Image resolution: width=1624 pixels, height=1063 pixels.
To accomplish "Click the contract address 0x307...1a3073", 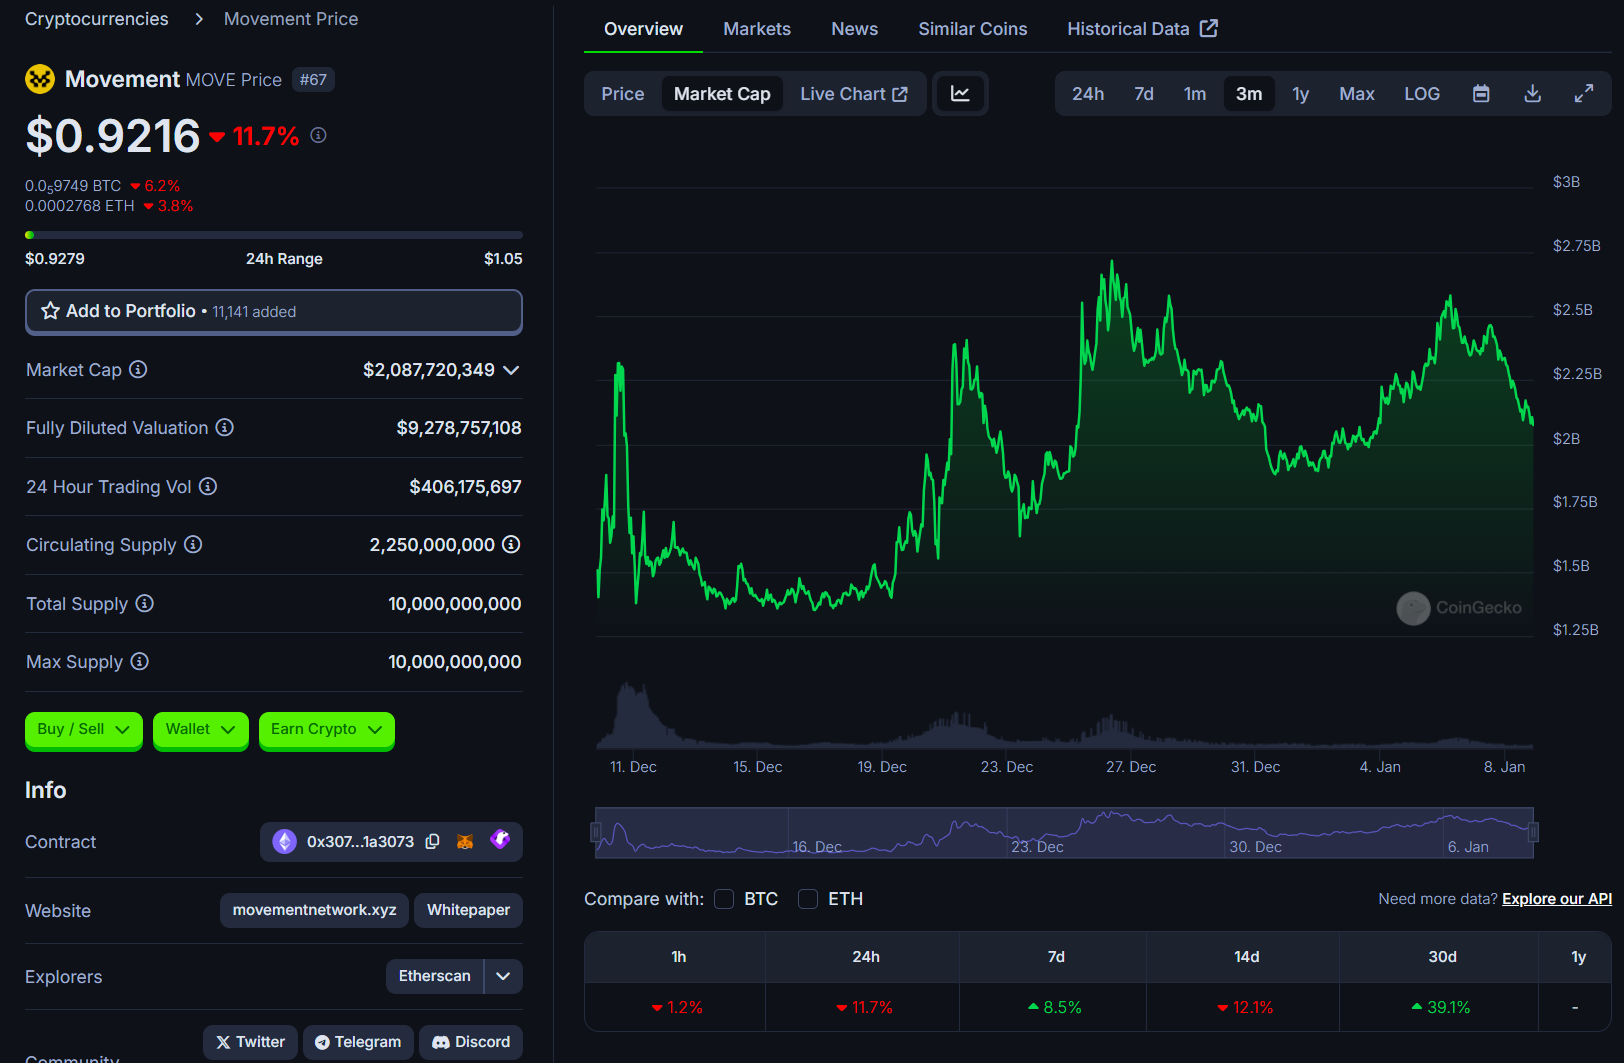I will pos(360,842).
